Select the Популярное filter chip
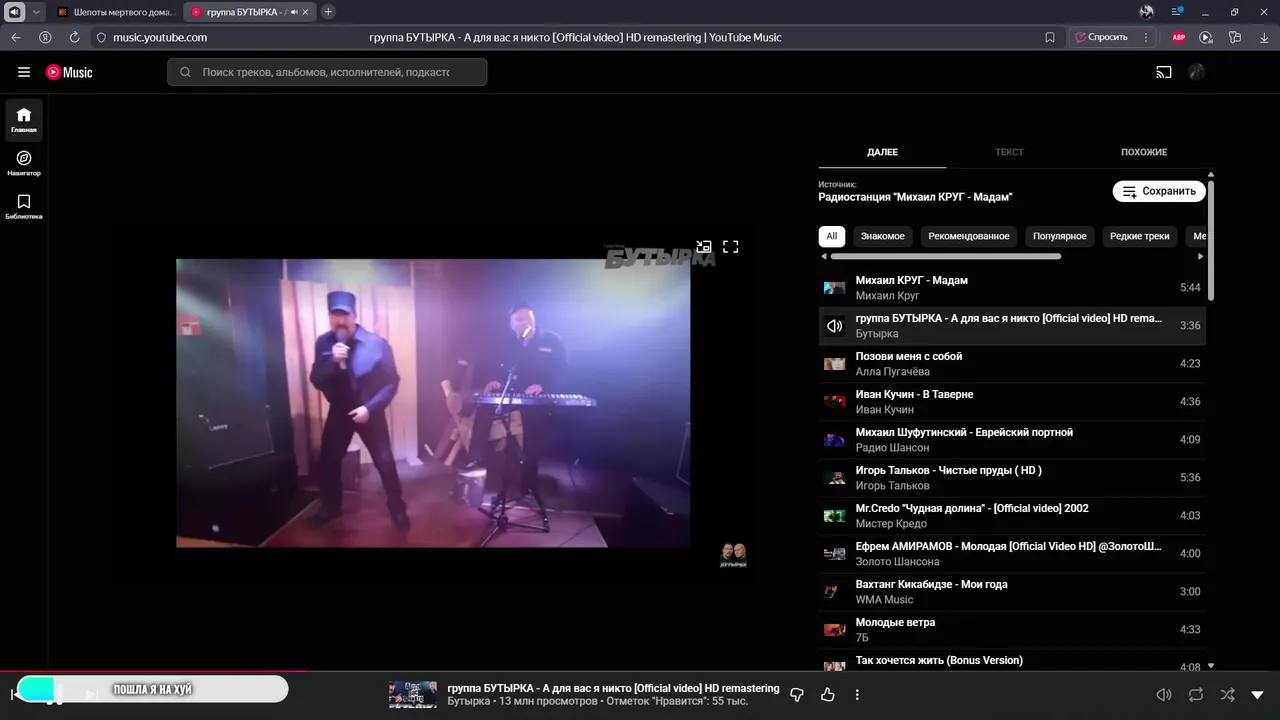Viewport: 1280px width, 720px height. click(1060, 236)
